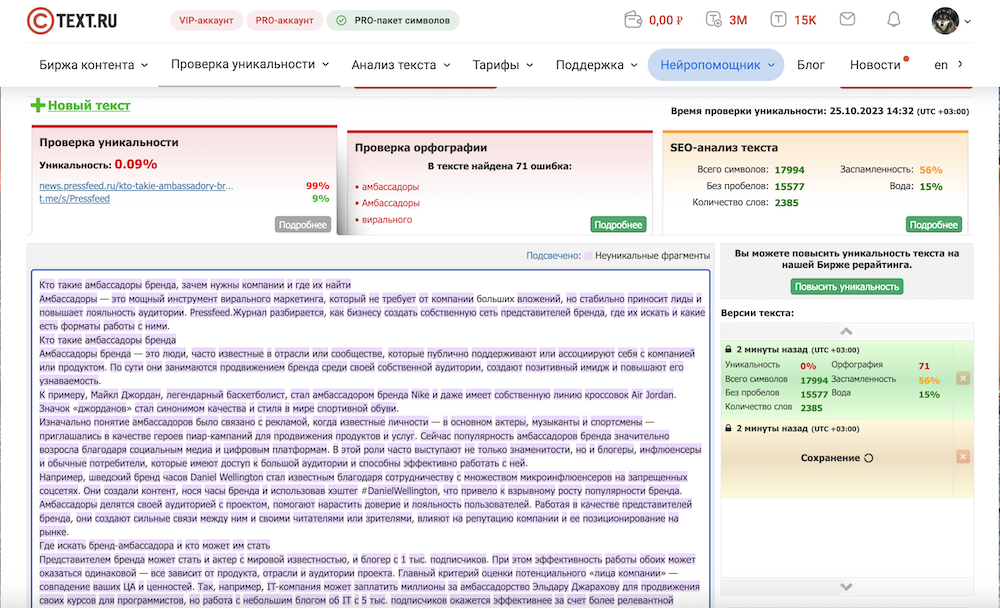The height and width of the screenshot is (608, 1000).
Task: Open notifications bell
Action: coord(893,20)
